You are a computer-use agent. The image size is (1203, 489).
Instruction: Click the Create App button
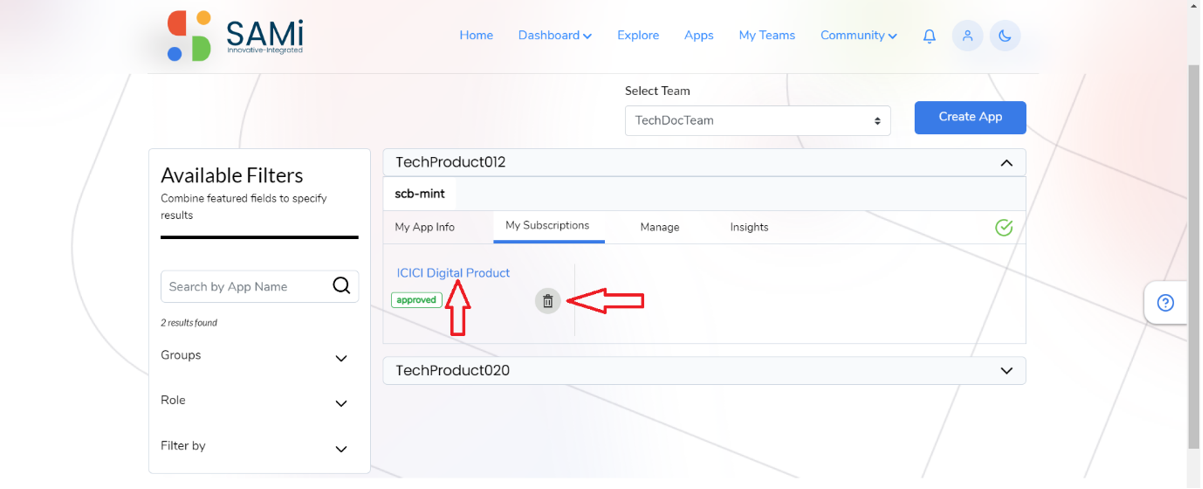click(x=970, y=117)
